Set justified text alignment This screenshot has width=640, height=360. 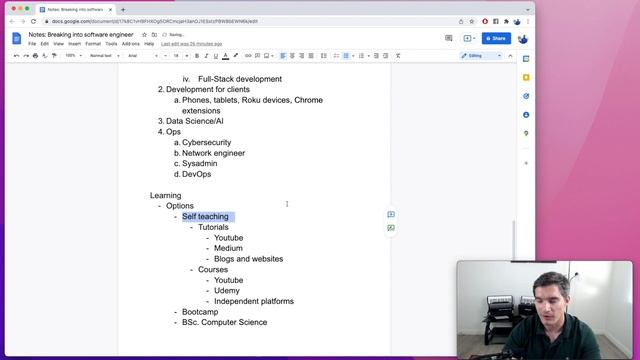pyautogui.click(x=311, y=56)
